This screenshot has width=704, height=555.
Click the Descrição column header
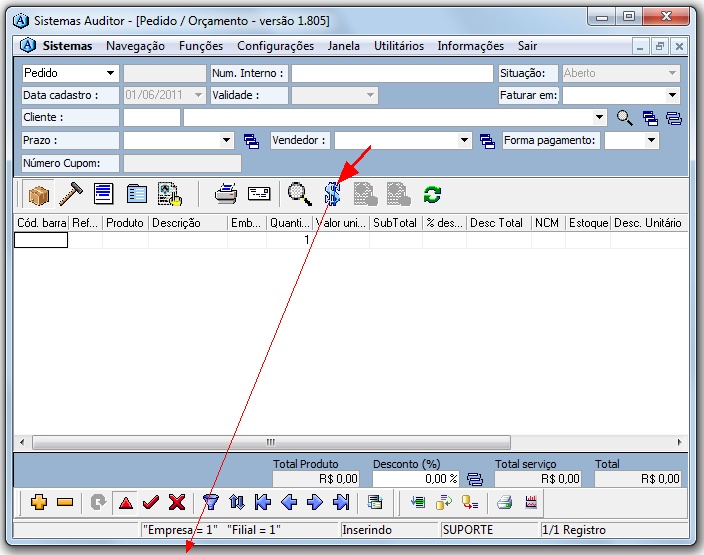coord(188,223)
